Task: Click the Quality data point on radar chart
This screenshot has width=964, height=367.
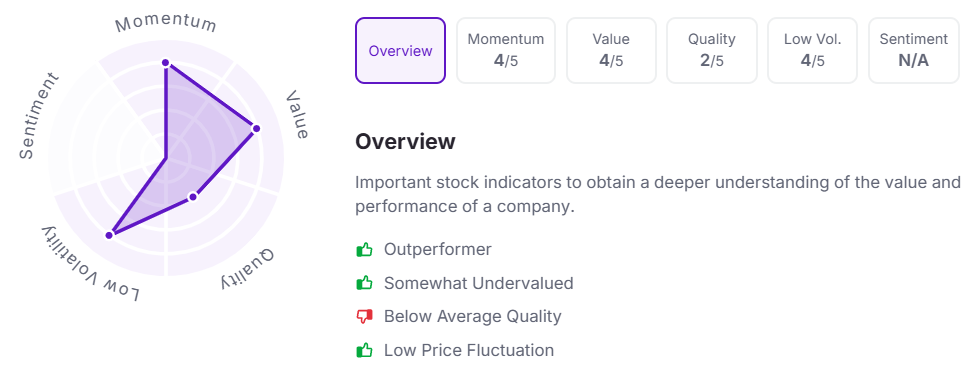Action: 193,197
